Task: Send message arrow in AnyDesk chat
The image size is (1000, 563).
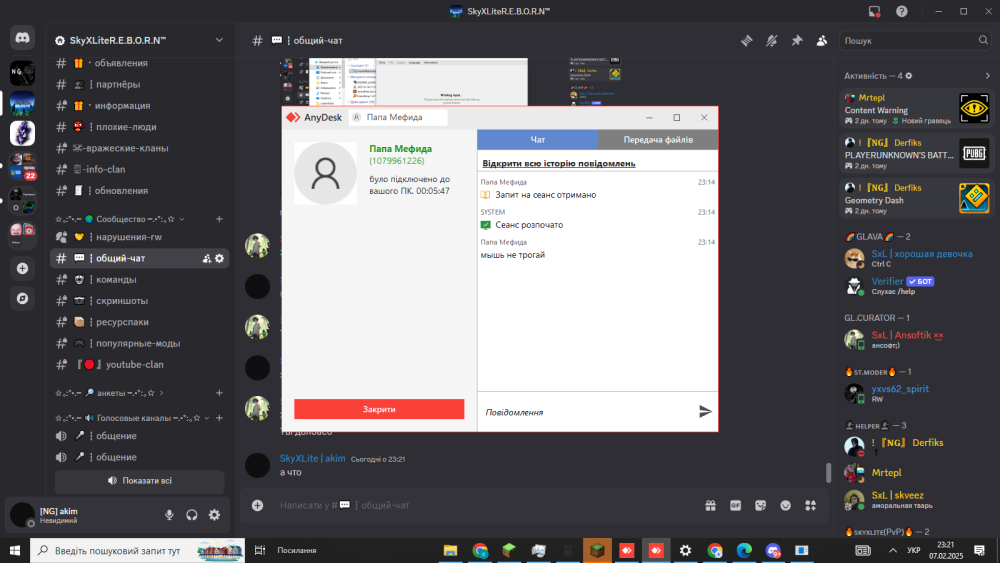Action: [x=705, y=411]
